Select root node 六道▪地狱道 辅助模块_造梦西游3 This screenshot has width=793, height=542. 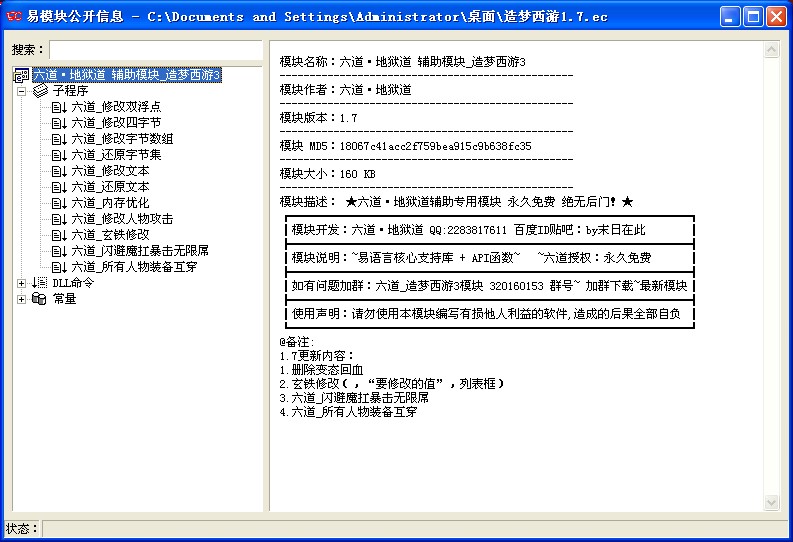pos(127,75)
